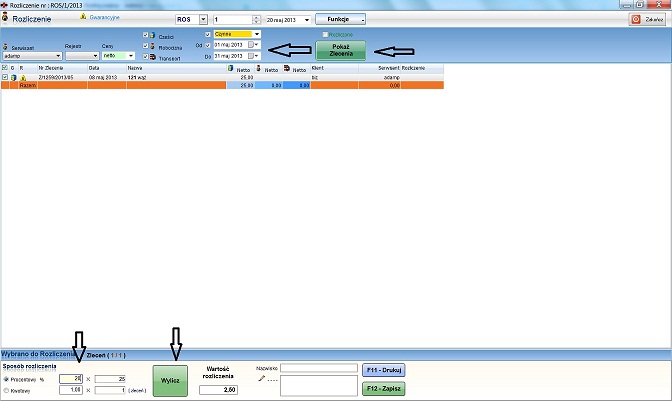Click the Części parts icon
This screenshot has width=672, height=401.
(153, 35)
